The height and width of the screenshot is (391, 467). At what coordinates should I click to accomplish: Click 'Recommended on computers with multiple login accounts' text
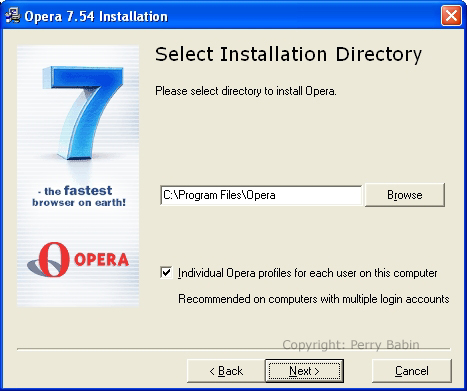[314, 299]
